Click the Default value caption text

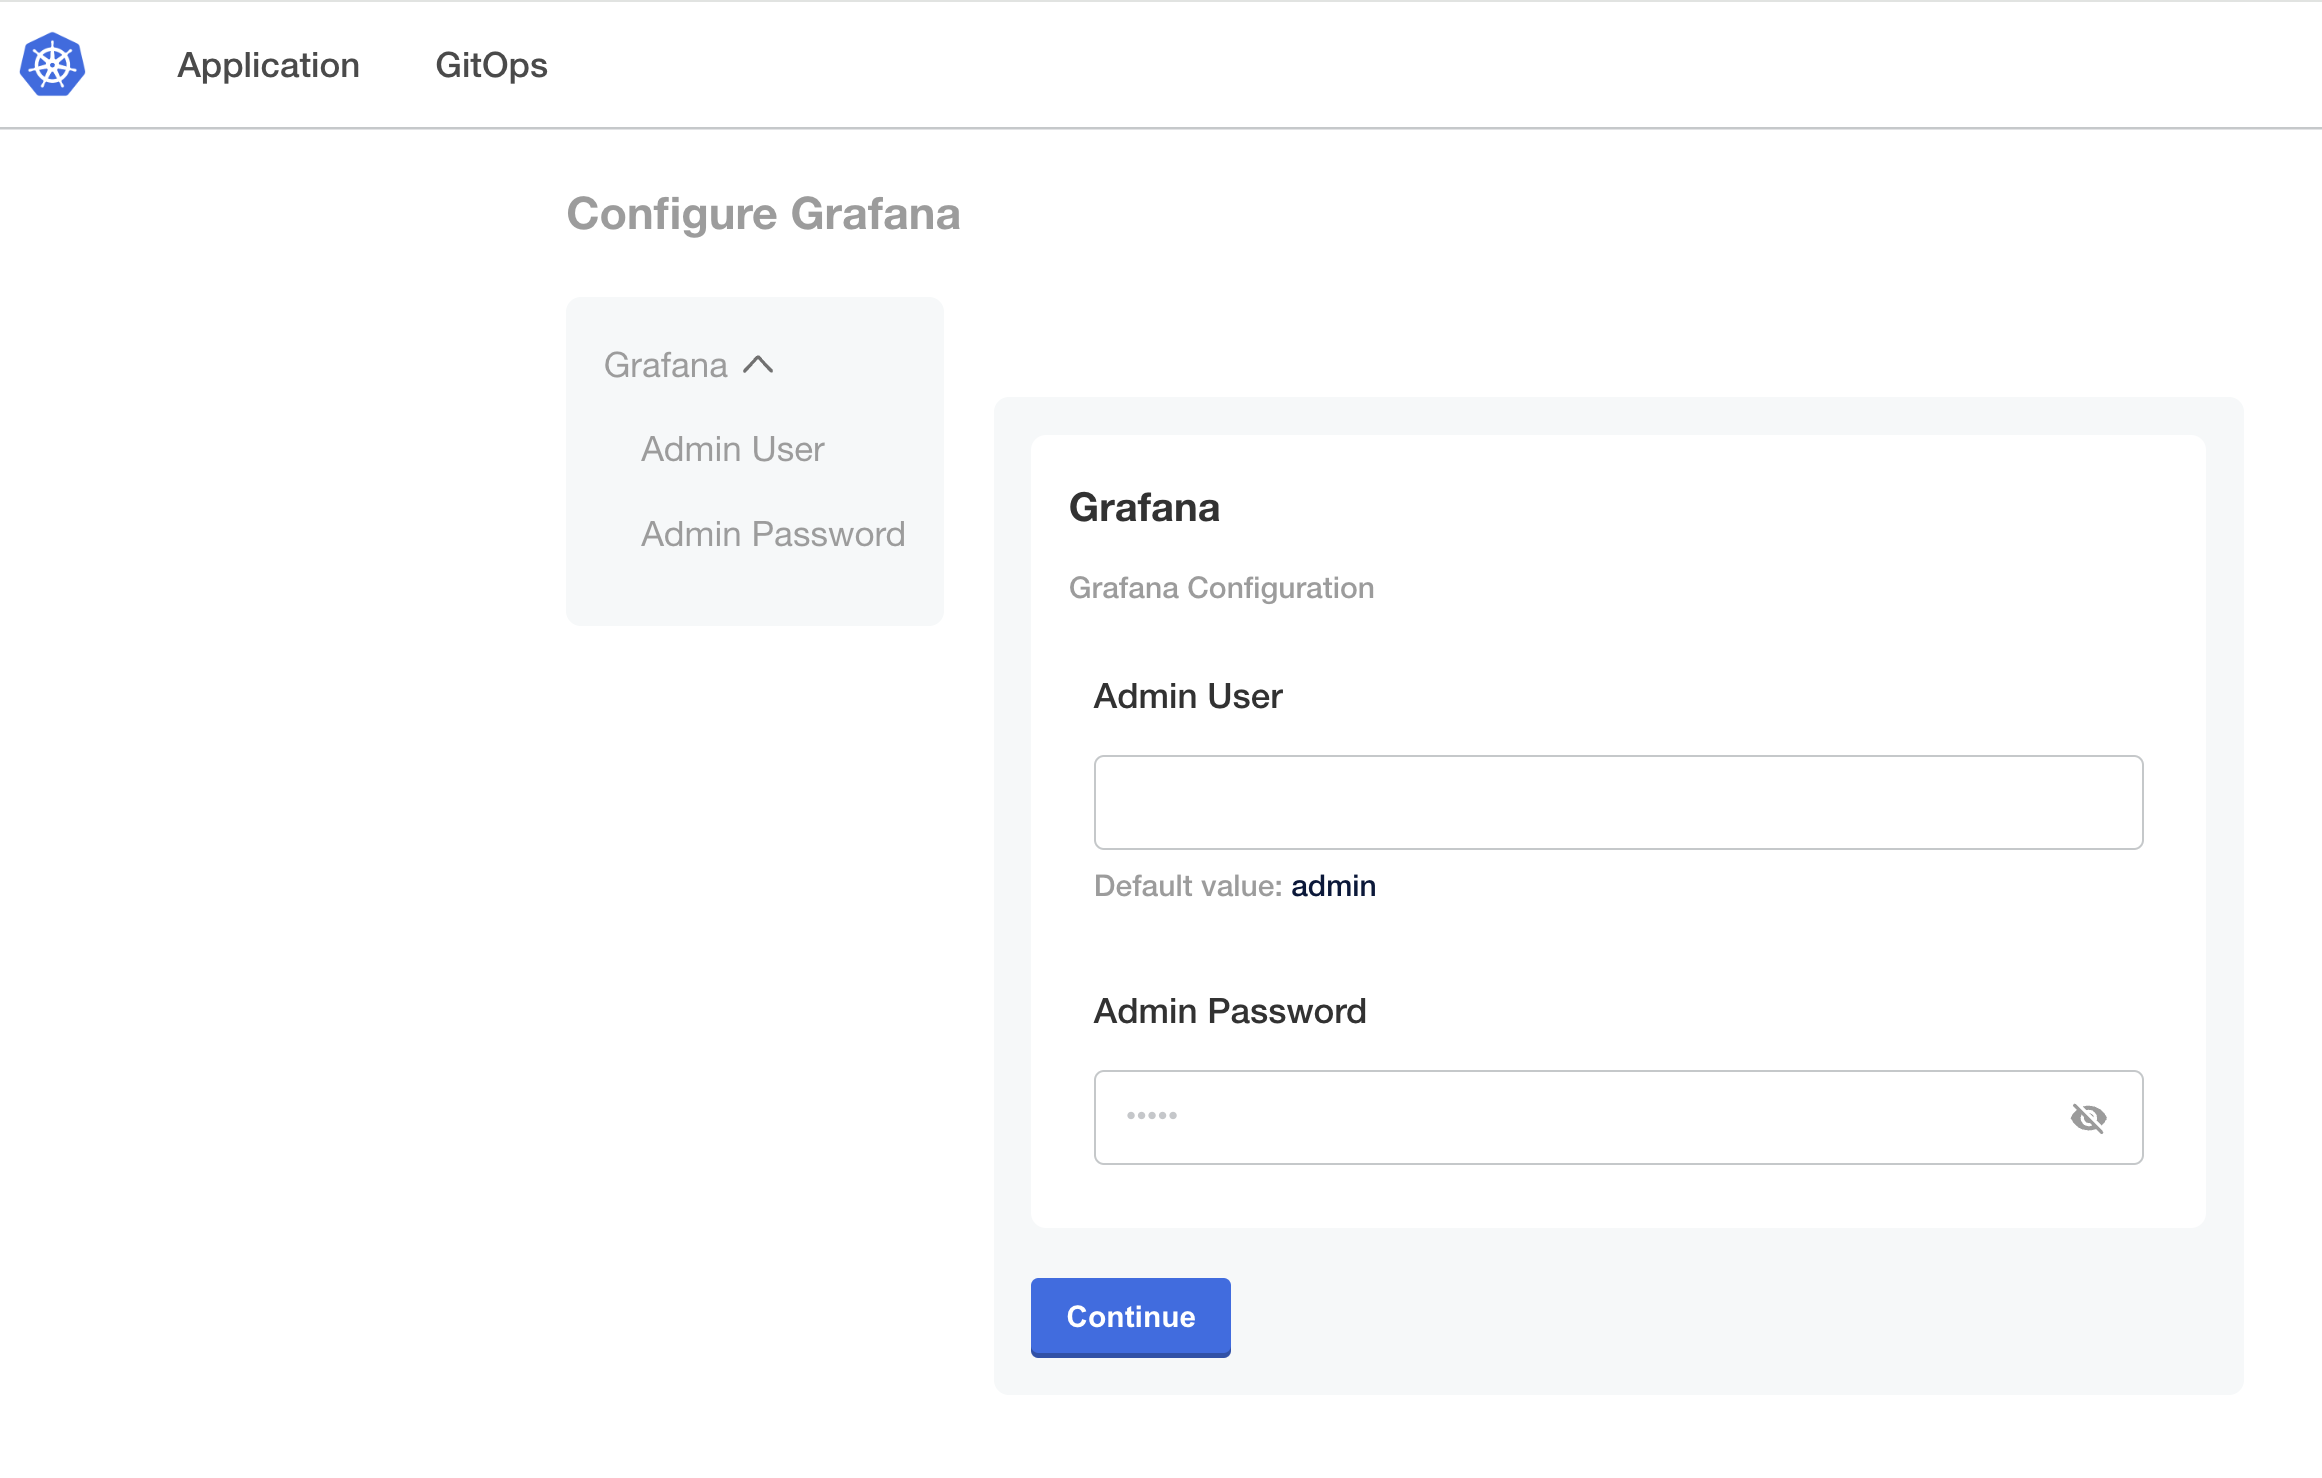pos(1186,885)
